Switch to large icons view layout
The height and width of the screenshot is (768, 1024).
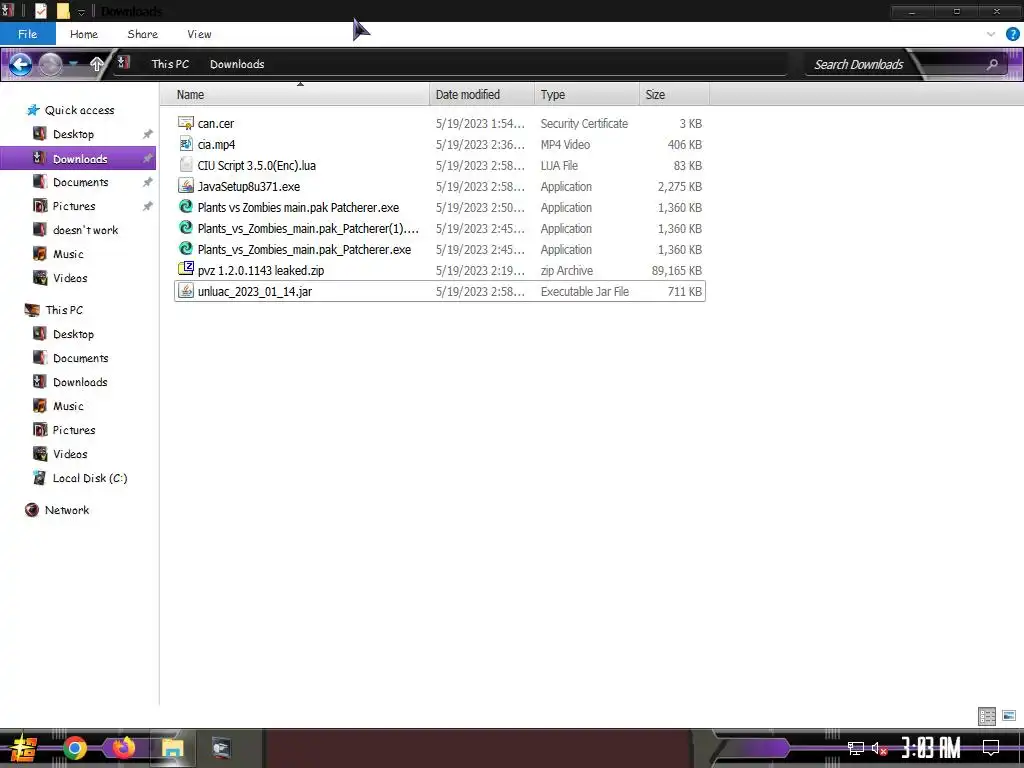coord(1009,716)
